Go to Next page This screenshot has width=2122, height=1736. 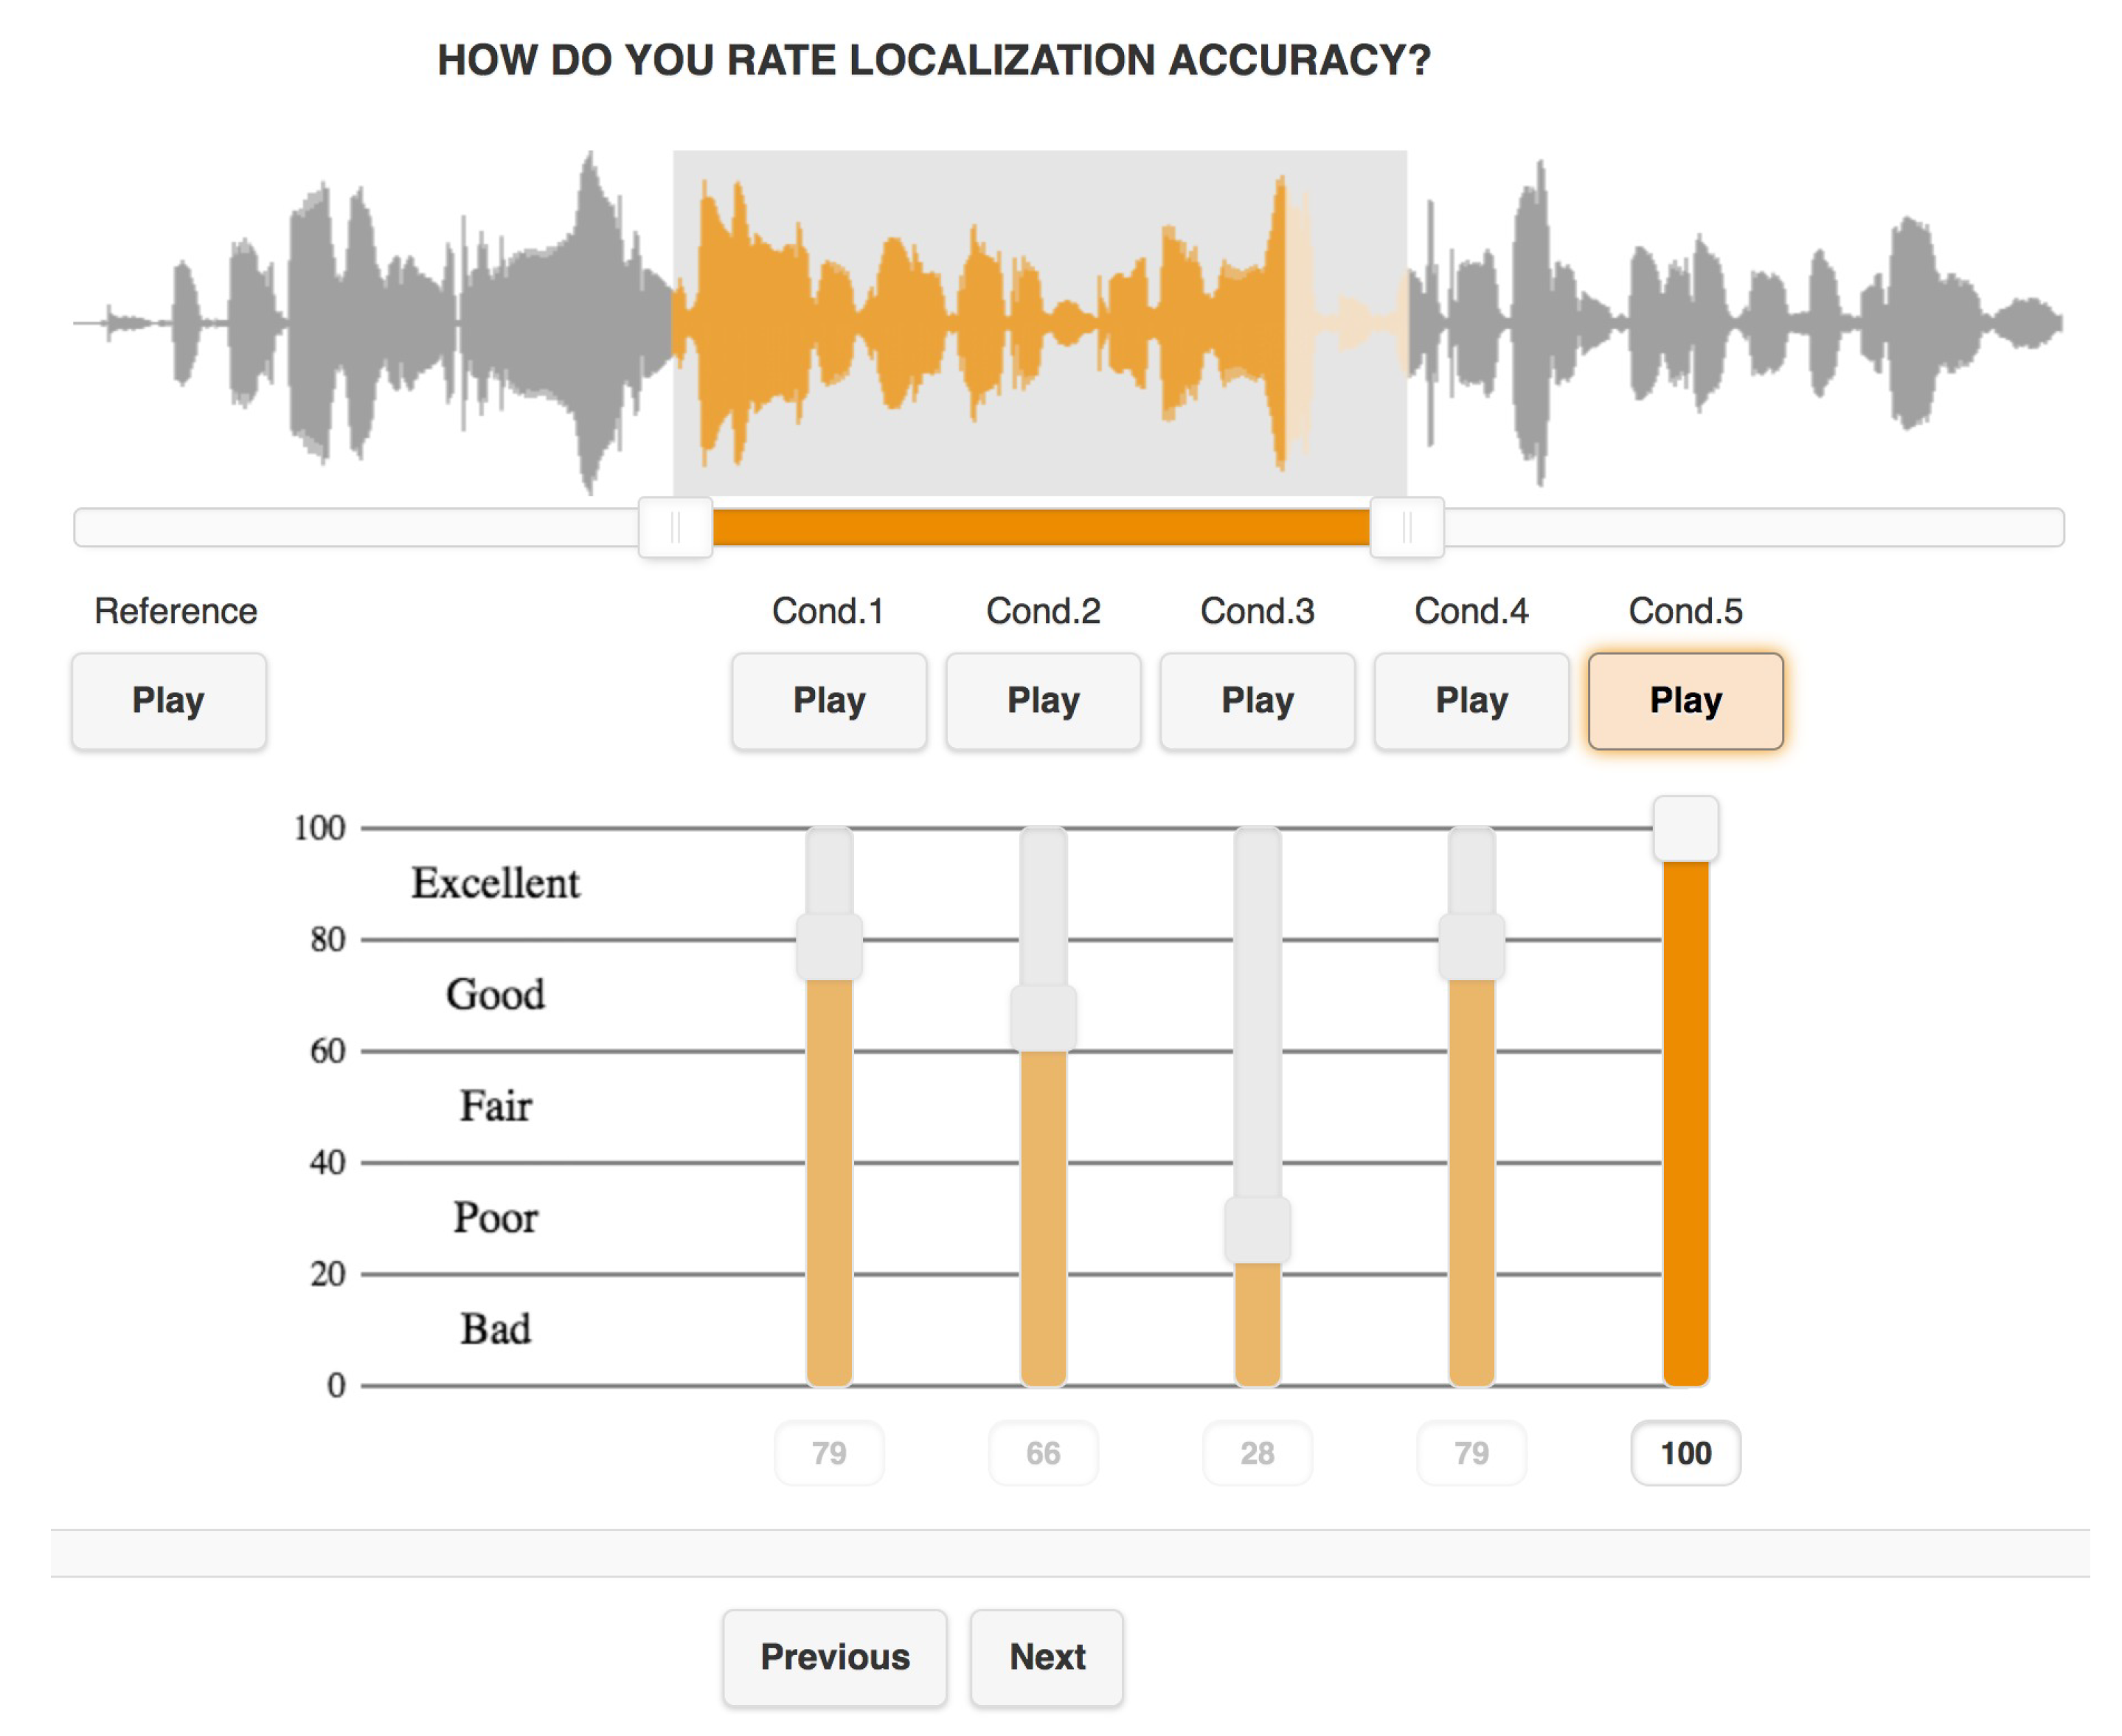tap(1046, 1657)
